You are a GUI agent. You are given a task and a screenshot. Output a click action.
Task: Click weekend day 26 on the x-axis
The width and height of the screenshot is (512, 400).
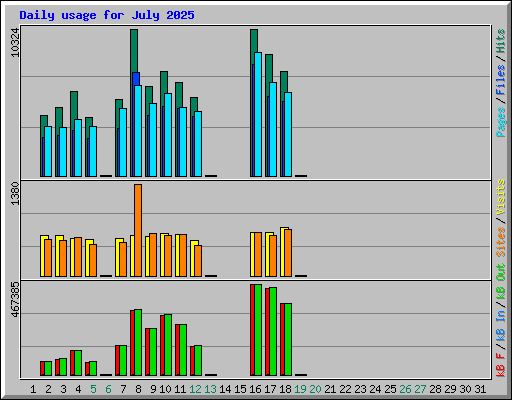[405, 389]
